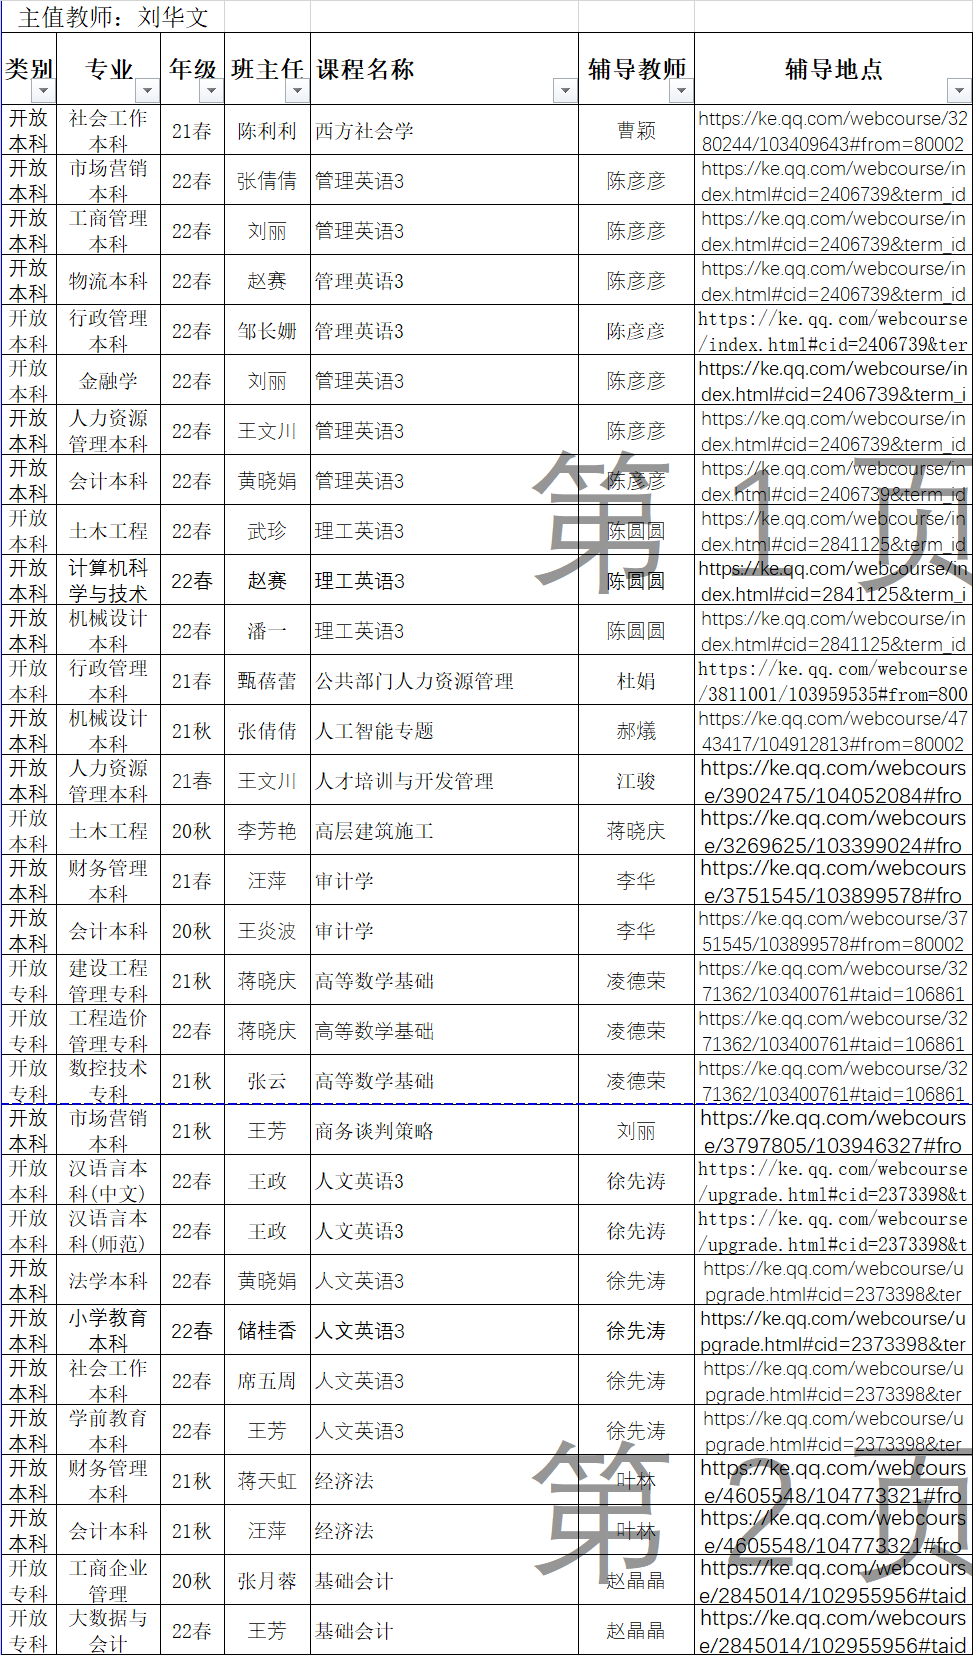Select the 工商企业管理 major cell
This screenshot has width=973, height=1655.
click(x=108, y=1580)
